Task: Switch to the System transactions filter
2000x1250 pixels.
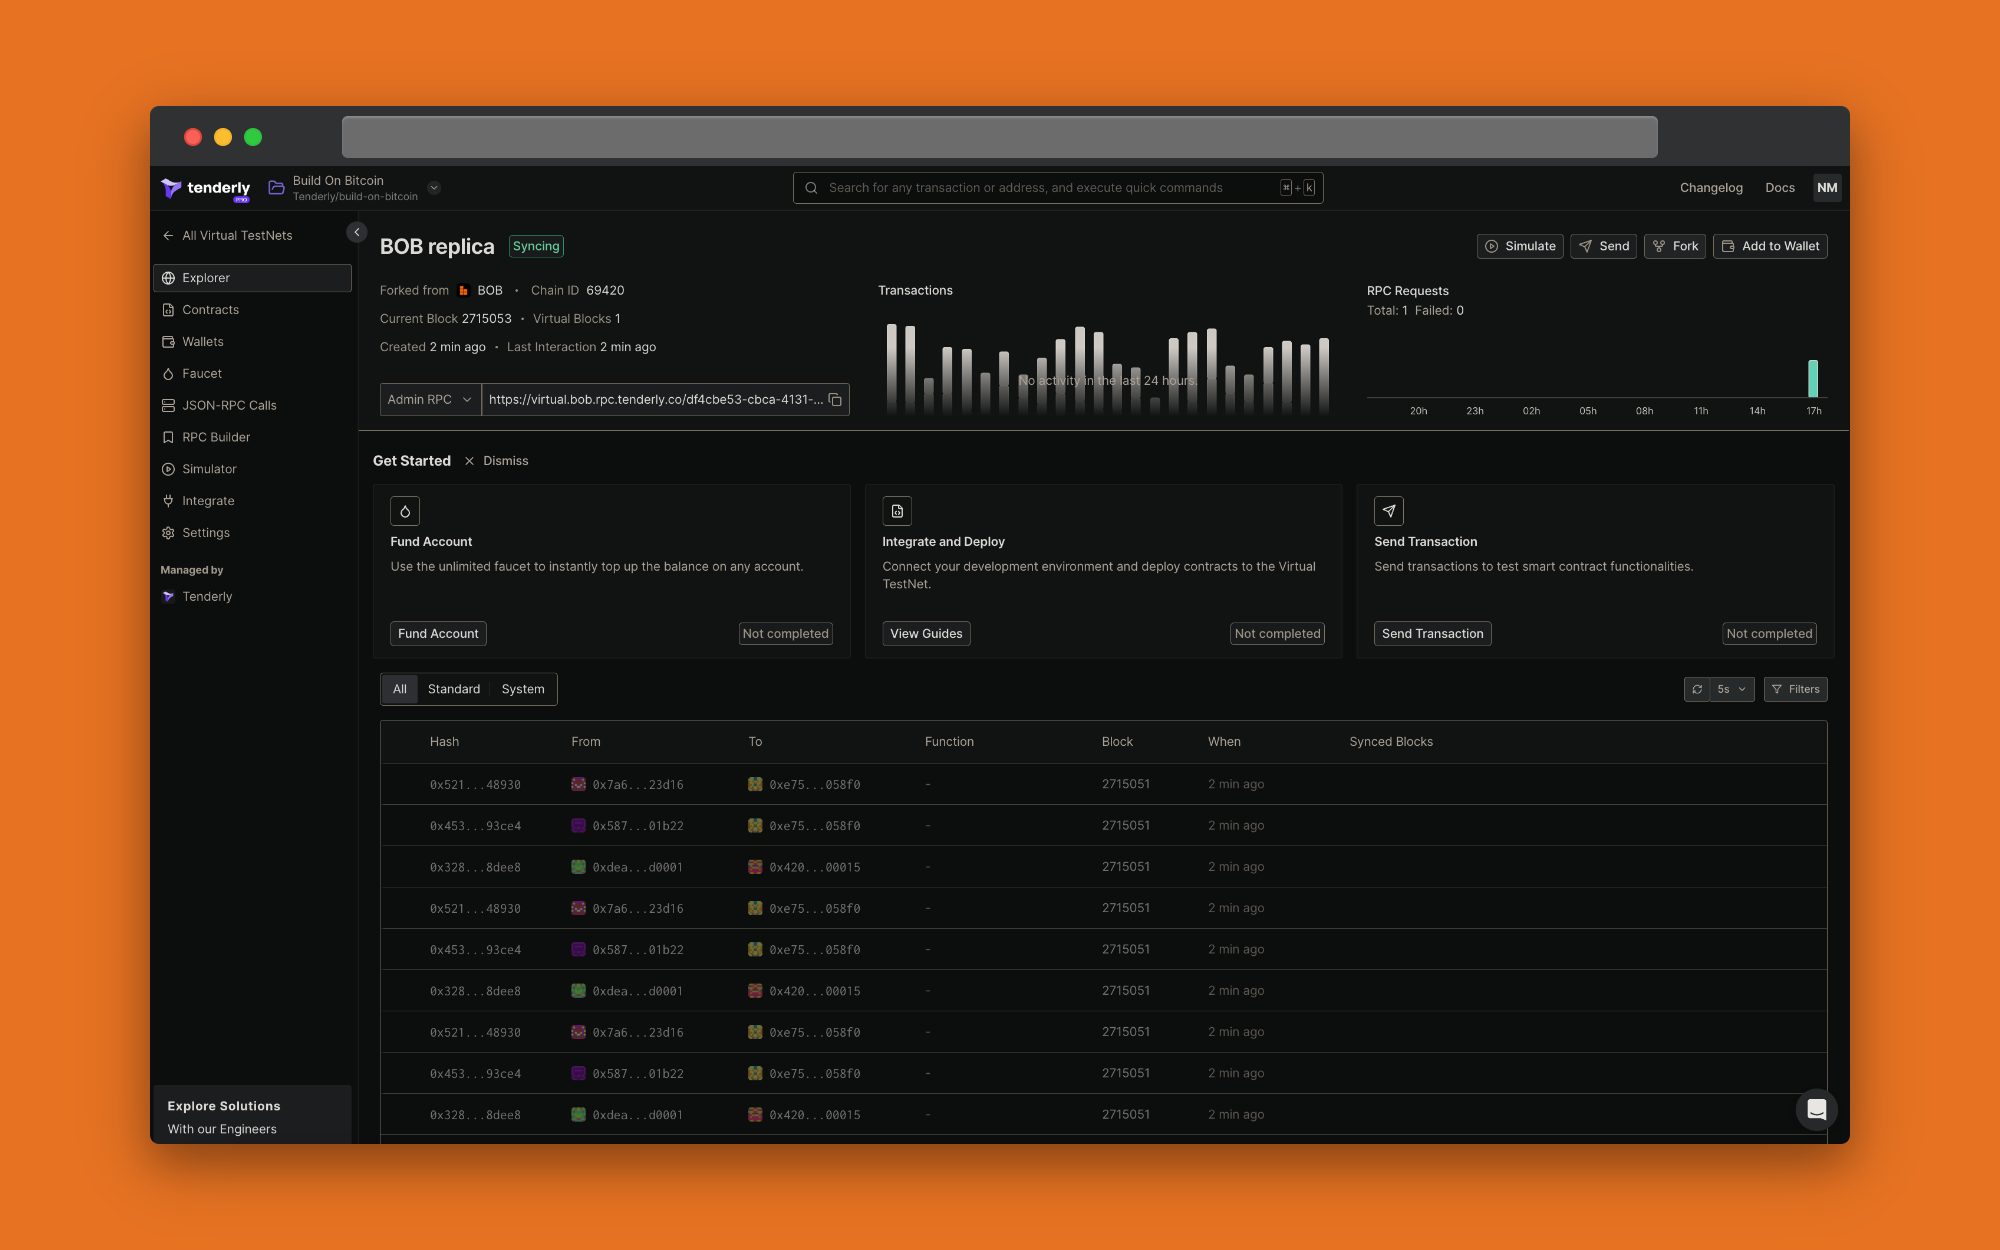Action: (523, 689)
